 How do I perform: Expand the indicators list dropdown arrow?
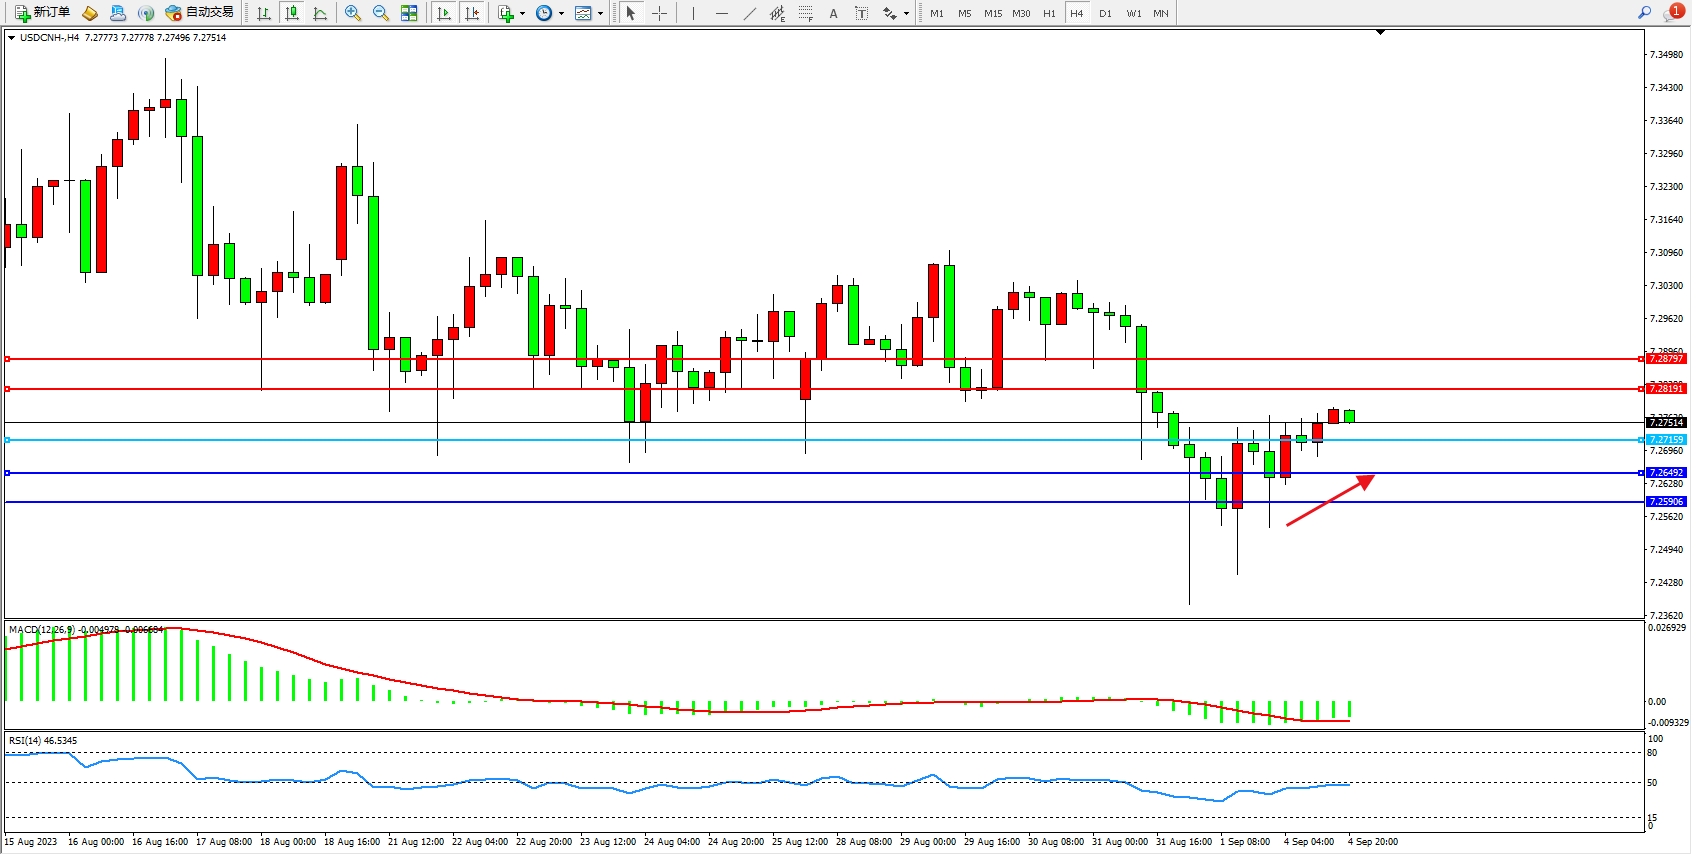point(522,13)
